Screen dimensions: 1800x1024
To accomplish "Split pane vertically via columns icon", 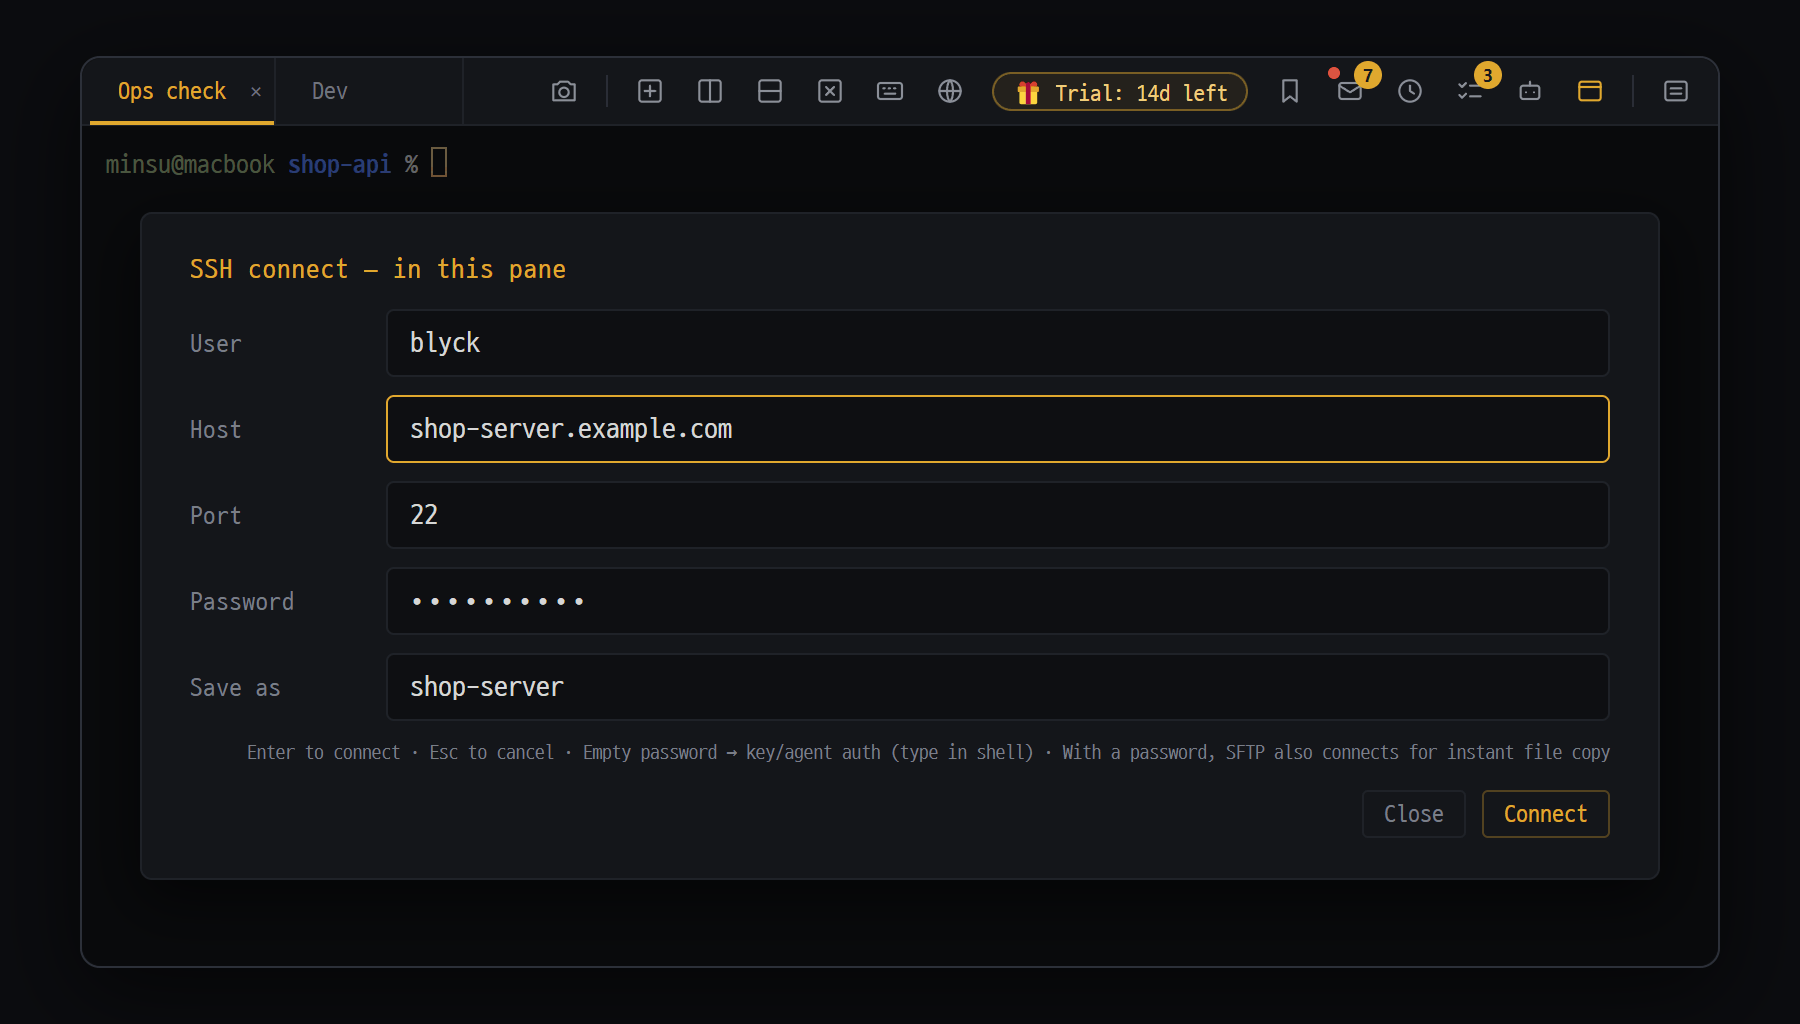I will 710,91.
